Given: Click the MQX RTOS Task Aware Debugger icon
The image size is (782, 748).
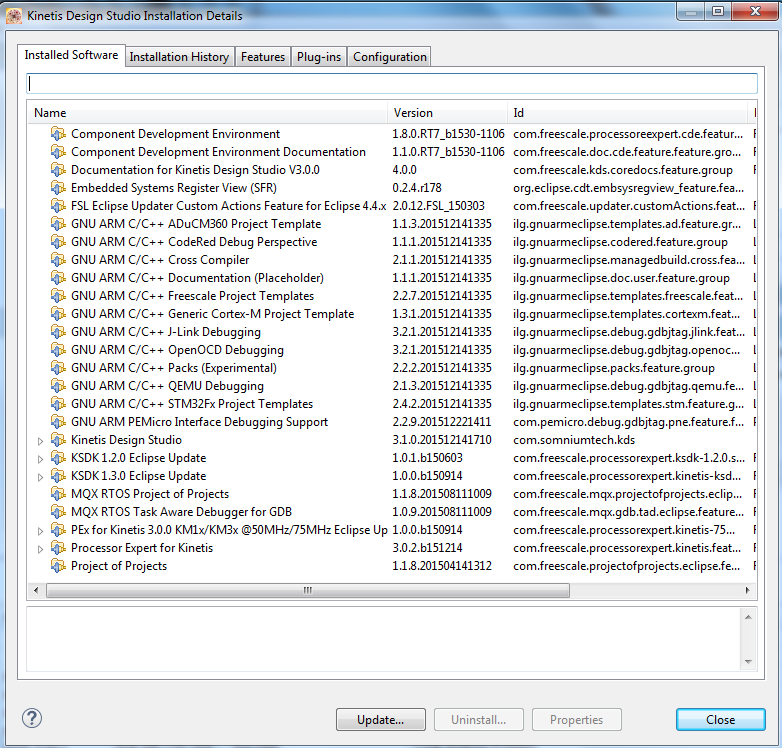Looking at the screenshot, I should point(58,512).
